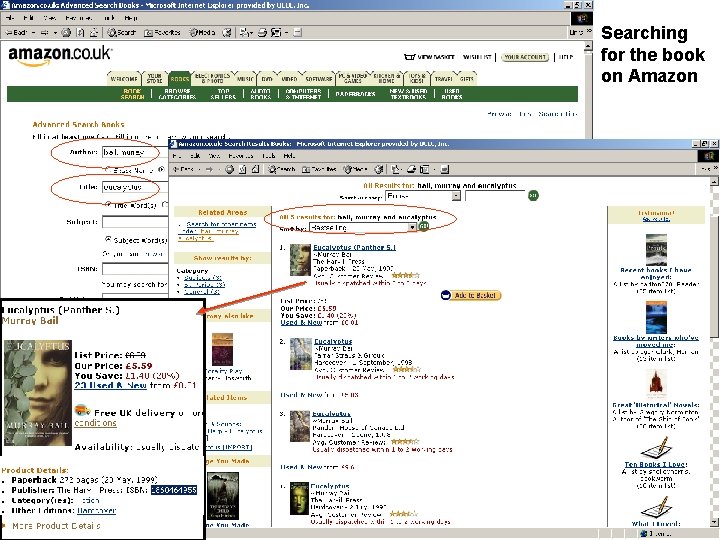Open the Sort by dropdown under 'All 5 results'
The width and height of the screenshot is (720, 540).
[363, 227]
